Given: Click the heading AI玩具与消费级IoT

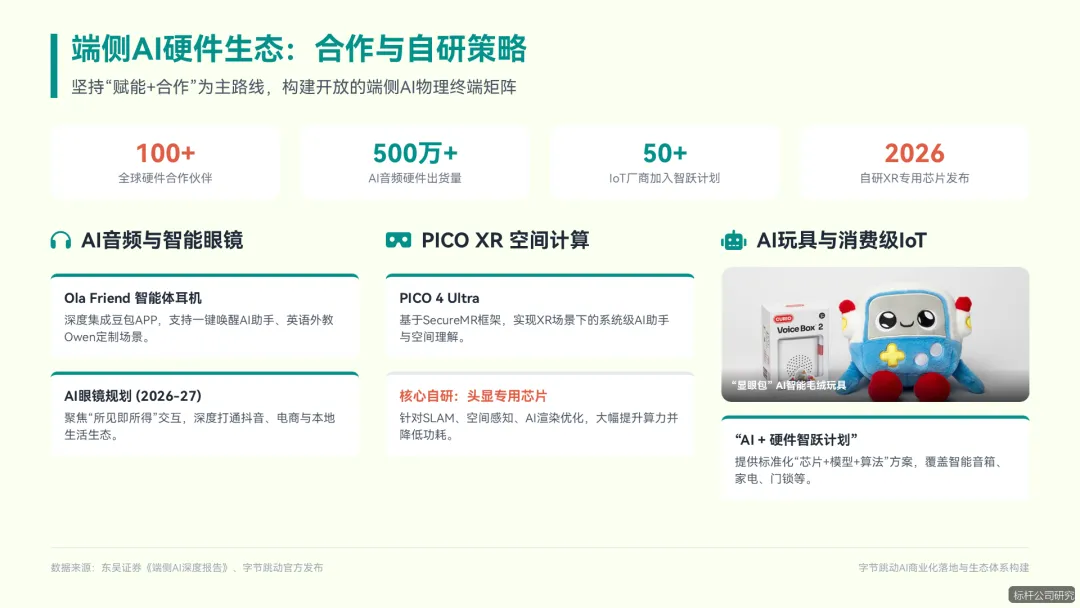Looking at the screenshot, I should 841,240.
